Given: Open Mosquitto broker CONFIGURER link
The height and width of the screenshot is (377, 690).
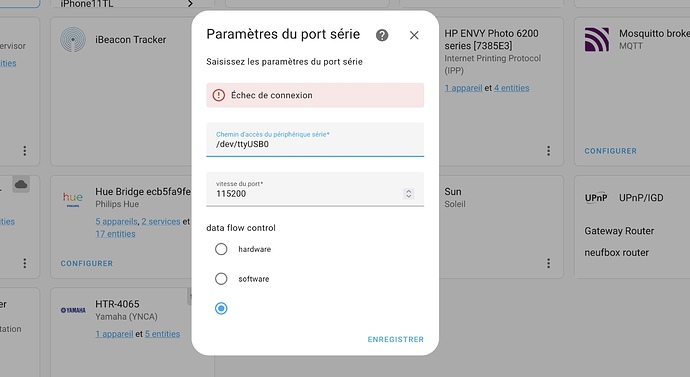Looking at the screenshot, I should [x=610, y=151].
